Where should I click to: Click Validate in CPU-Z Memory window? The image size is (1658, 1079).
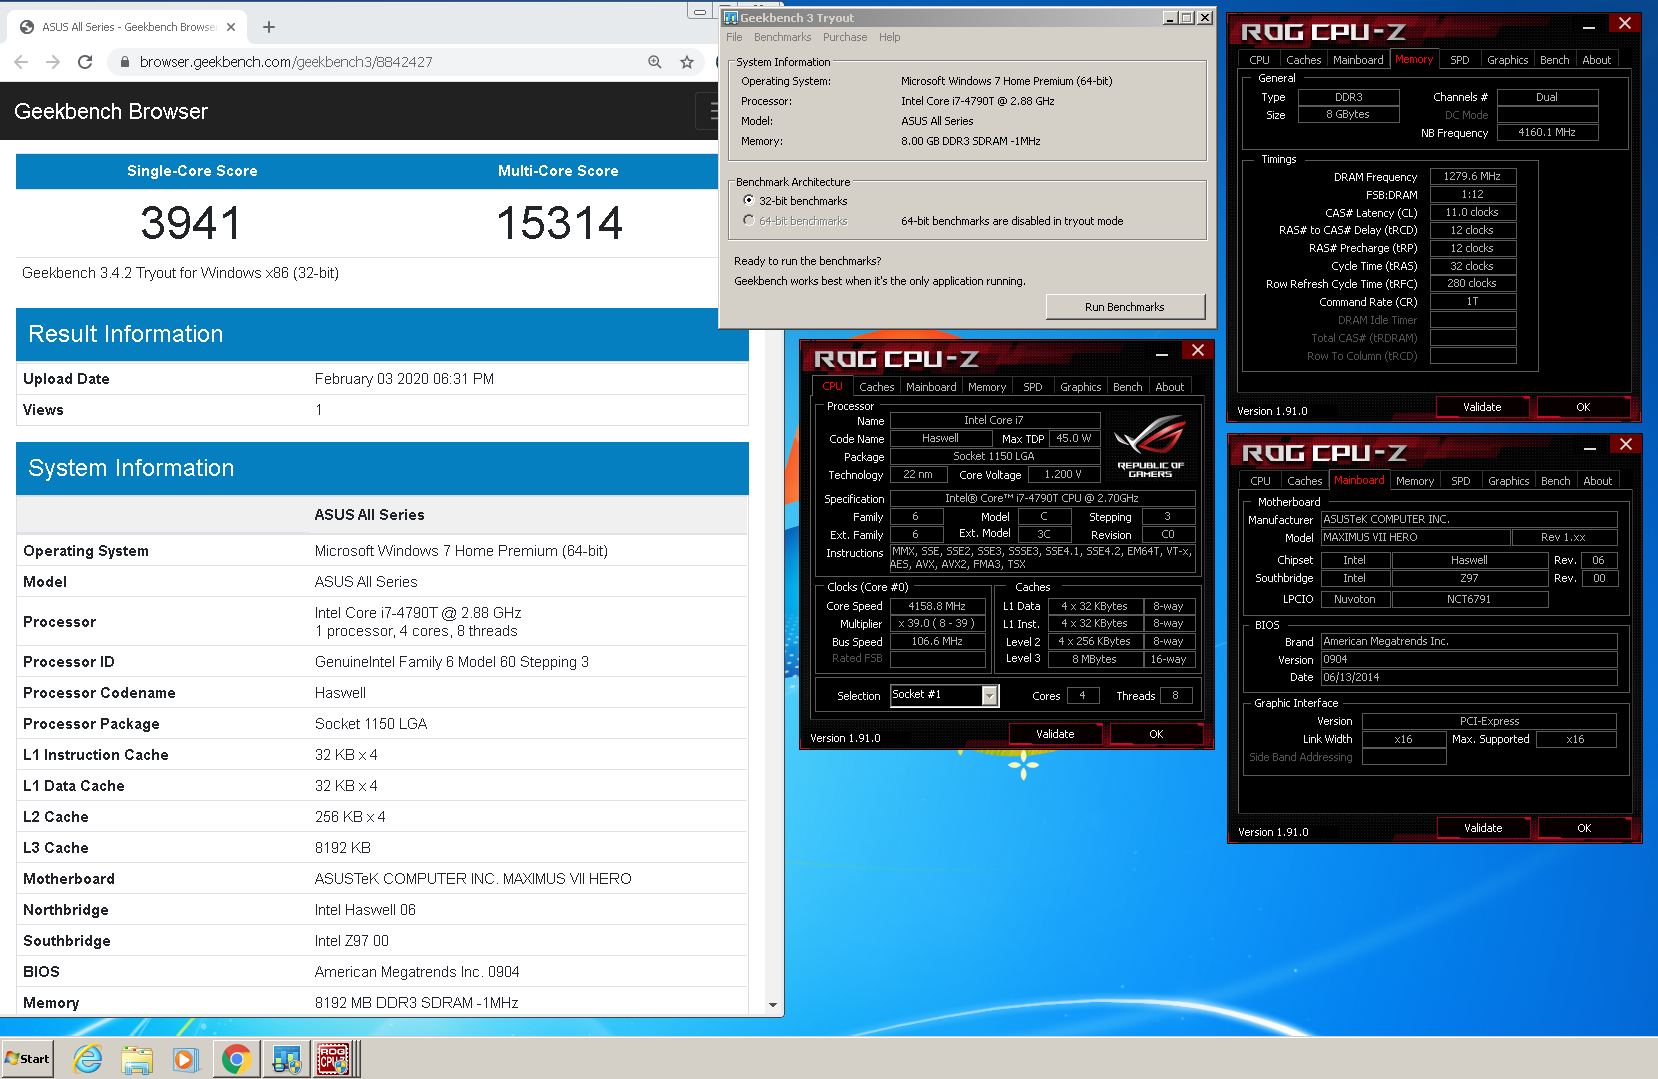point(1483,407)
